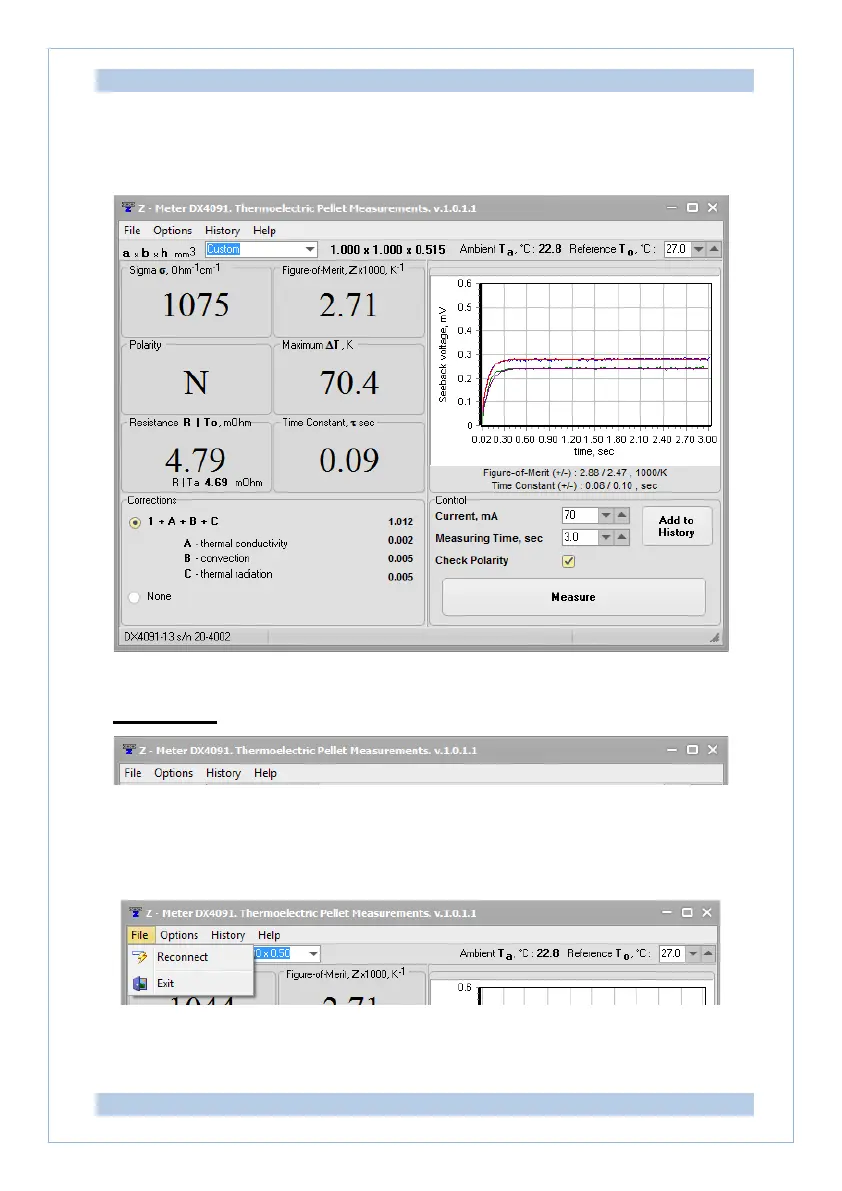Click the Z-Meter app icon in the full measurement window's title bar
The height and width of the screenshot is (1191, 842).
coord(128,207)
